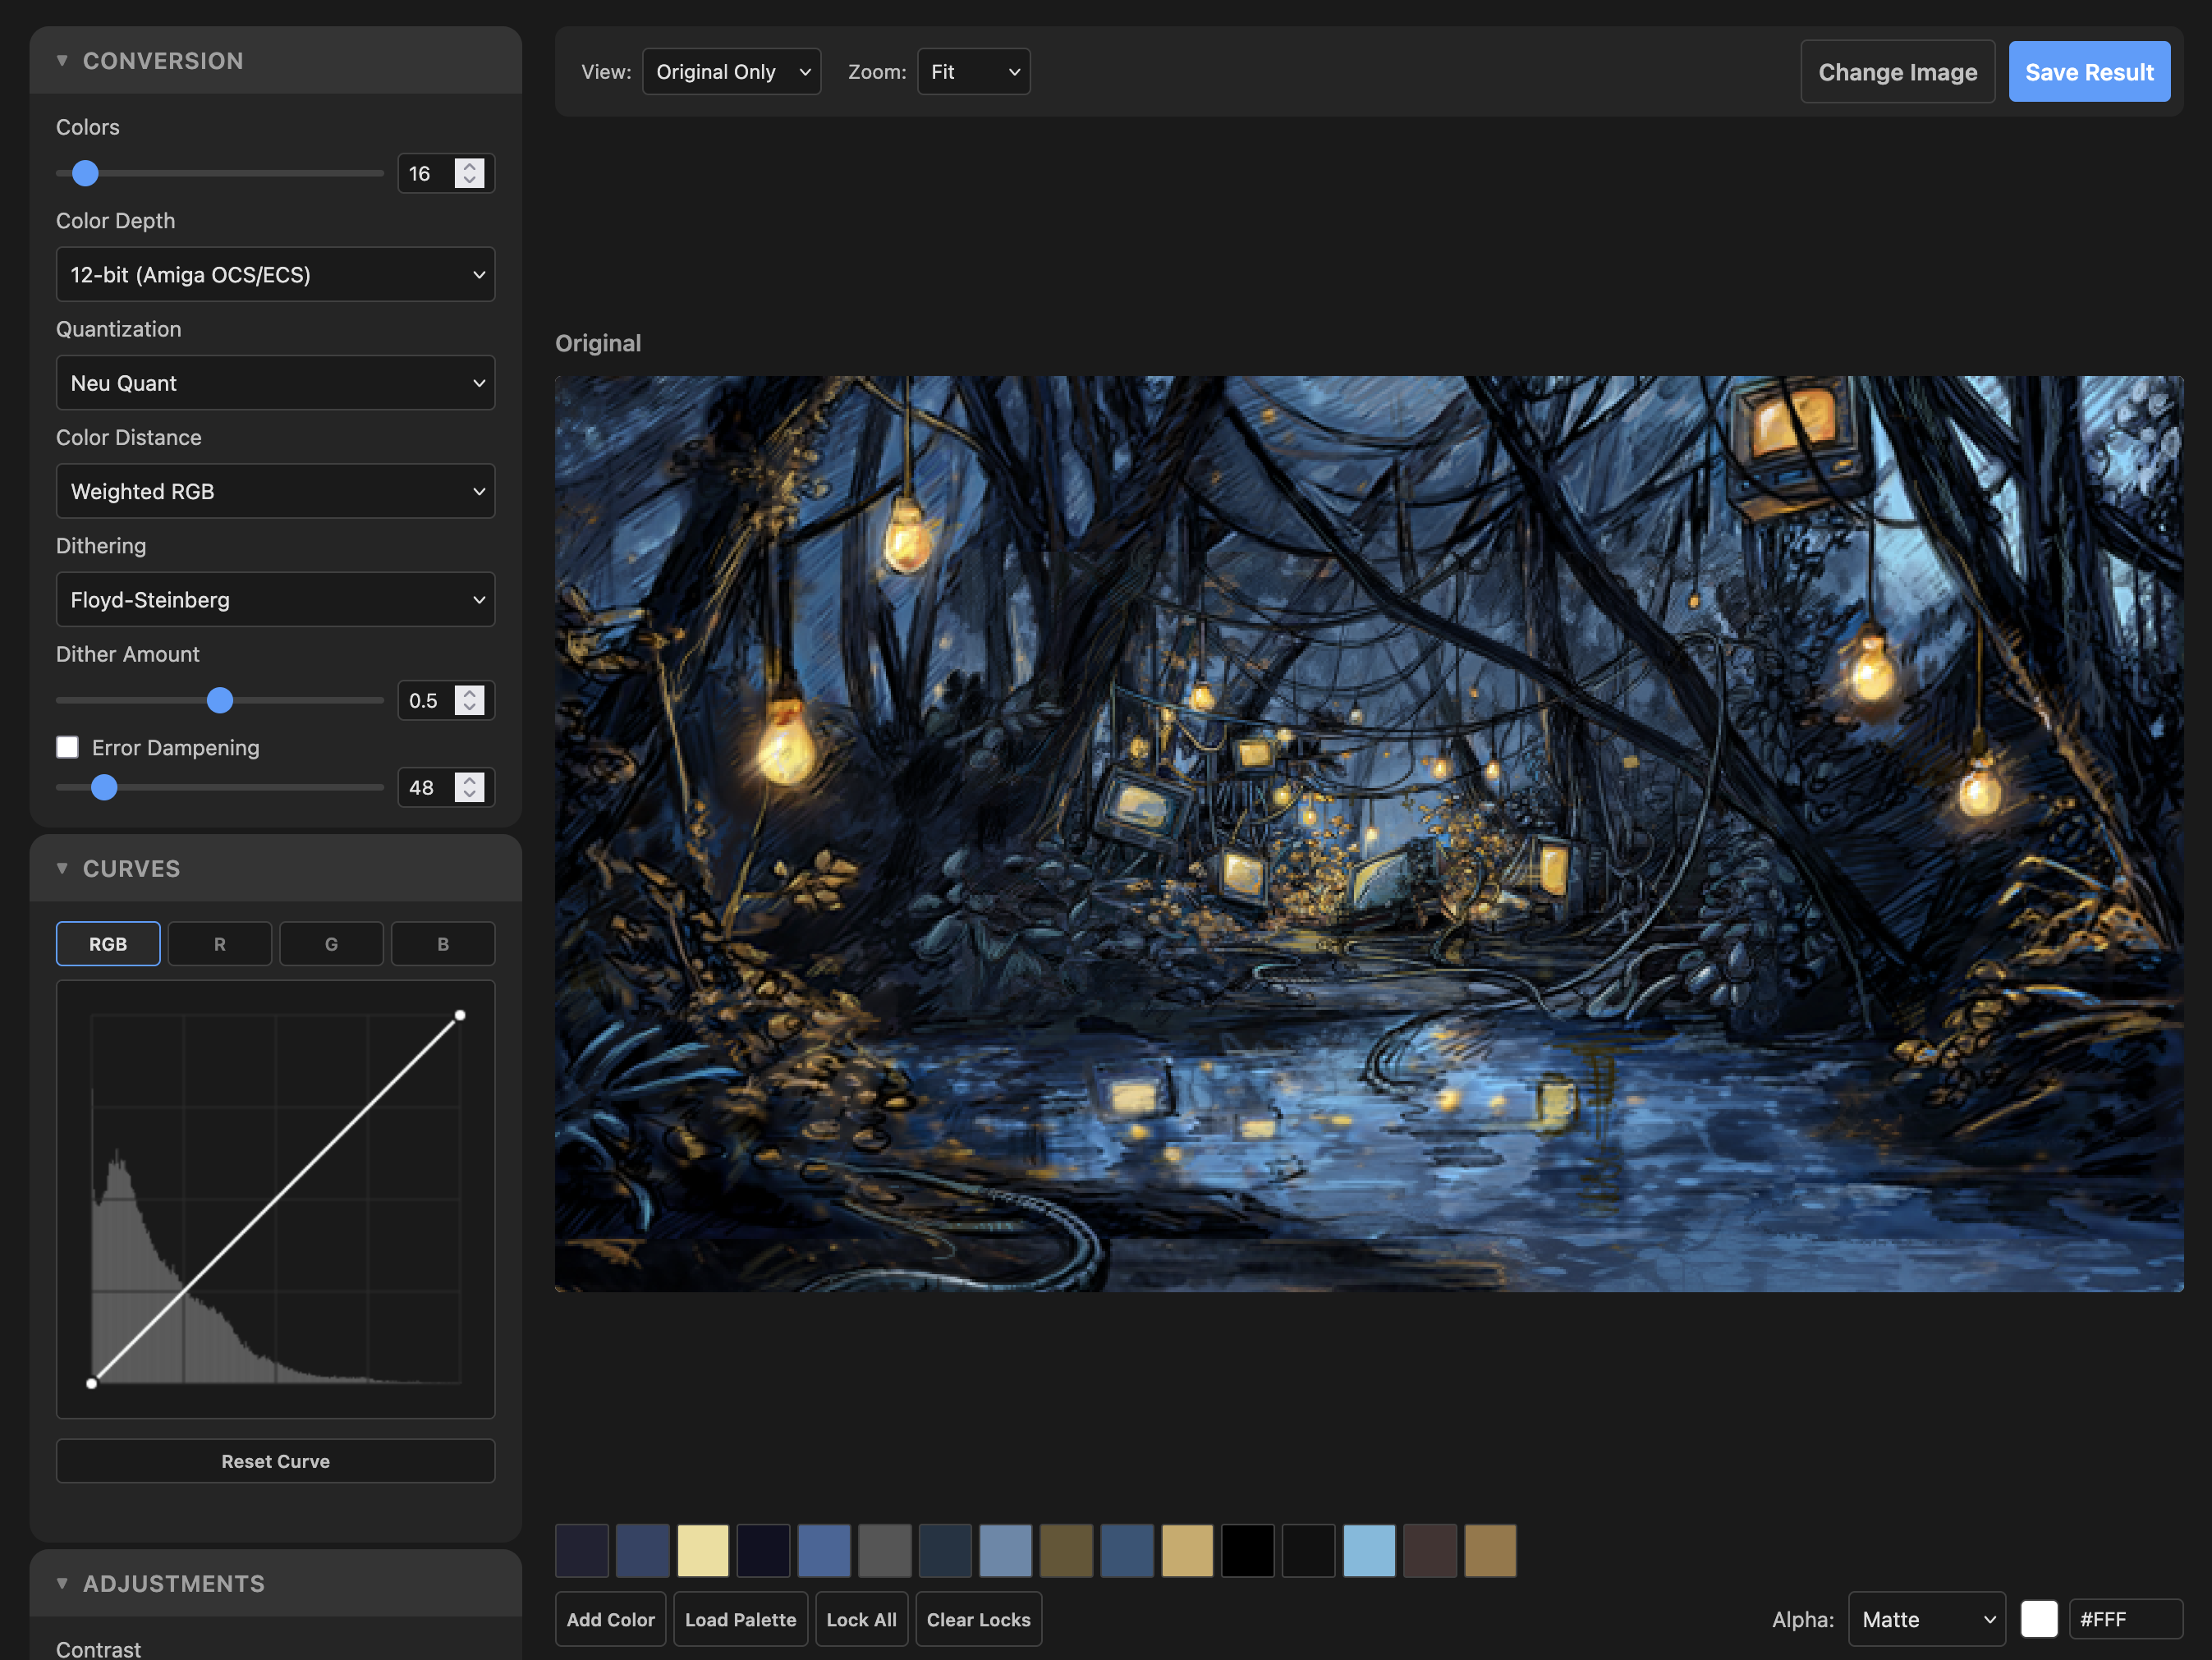This screenshot has width=2212, height=1660.
Task: Switch to the R curve tab
Action: [219, 943]
